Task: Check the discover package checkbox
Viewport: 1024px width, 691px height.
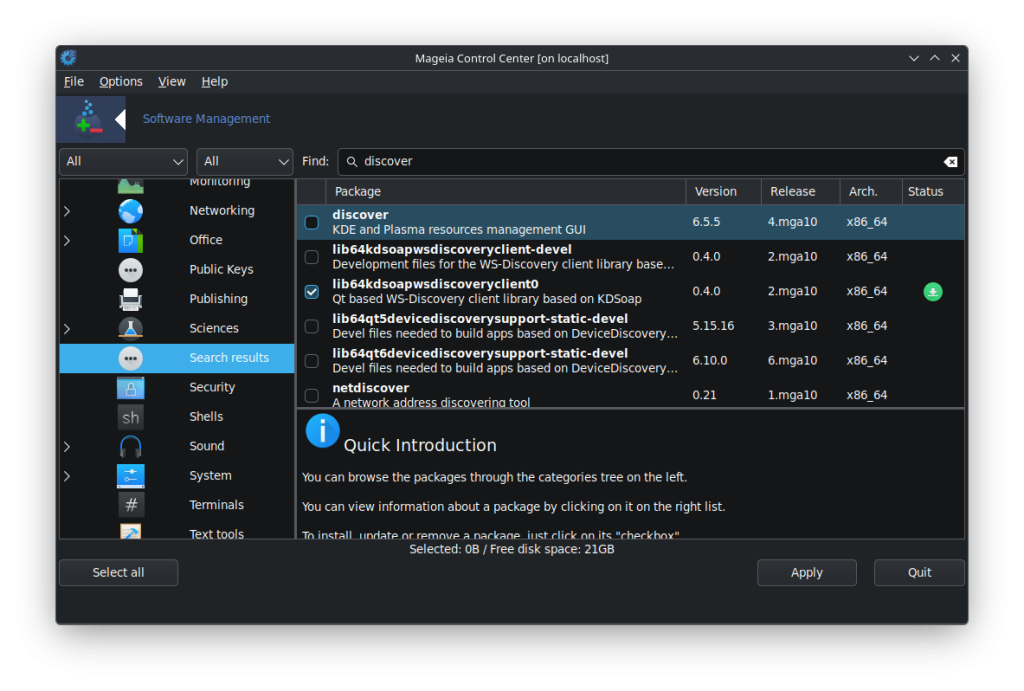Action: (312, 222)
